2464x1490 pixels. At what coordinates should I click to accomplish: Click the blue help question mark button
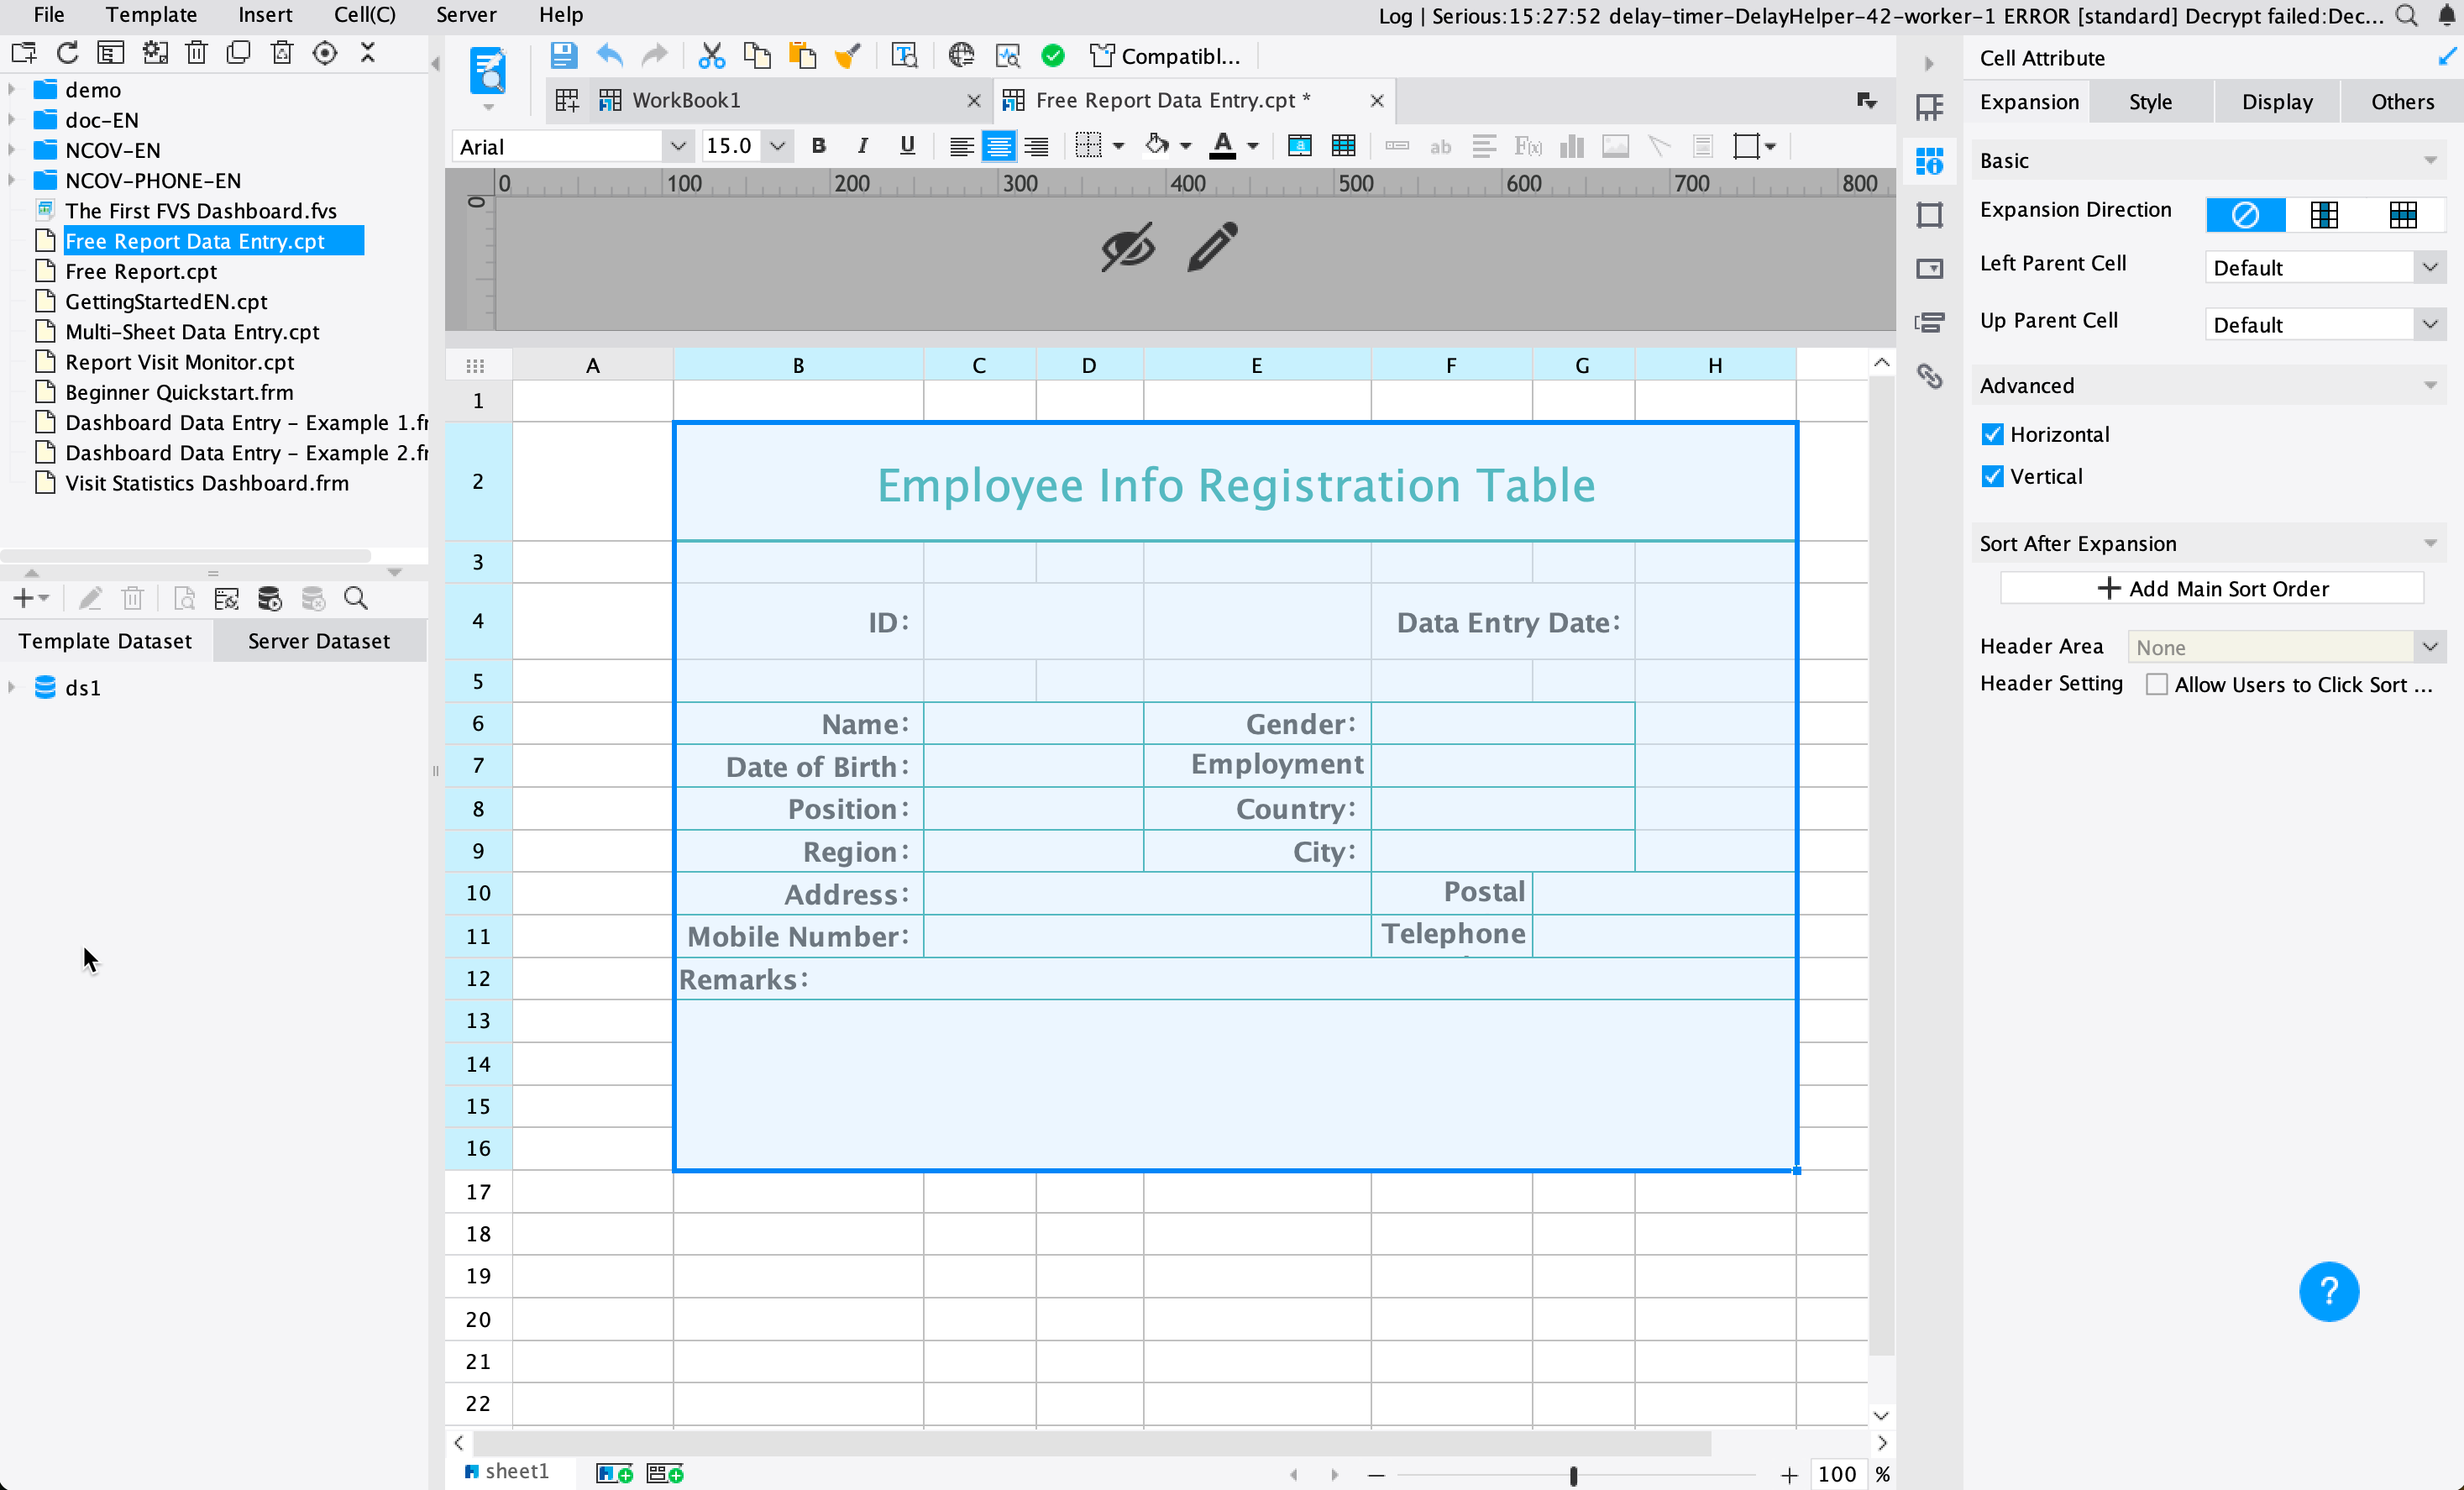tap(2328, 1292)
